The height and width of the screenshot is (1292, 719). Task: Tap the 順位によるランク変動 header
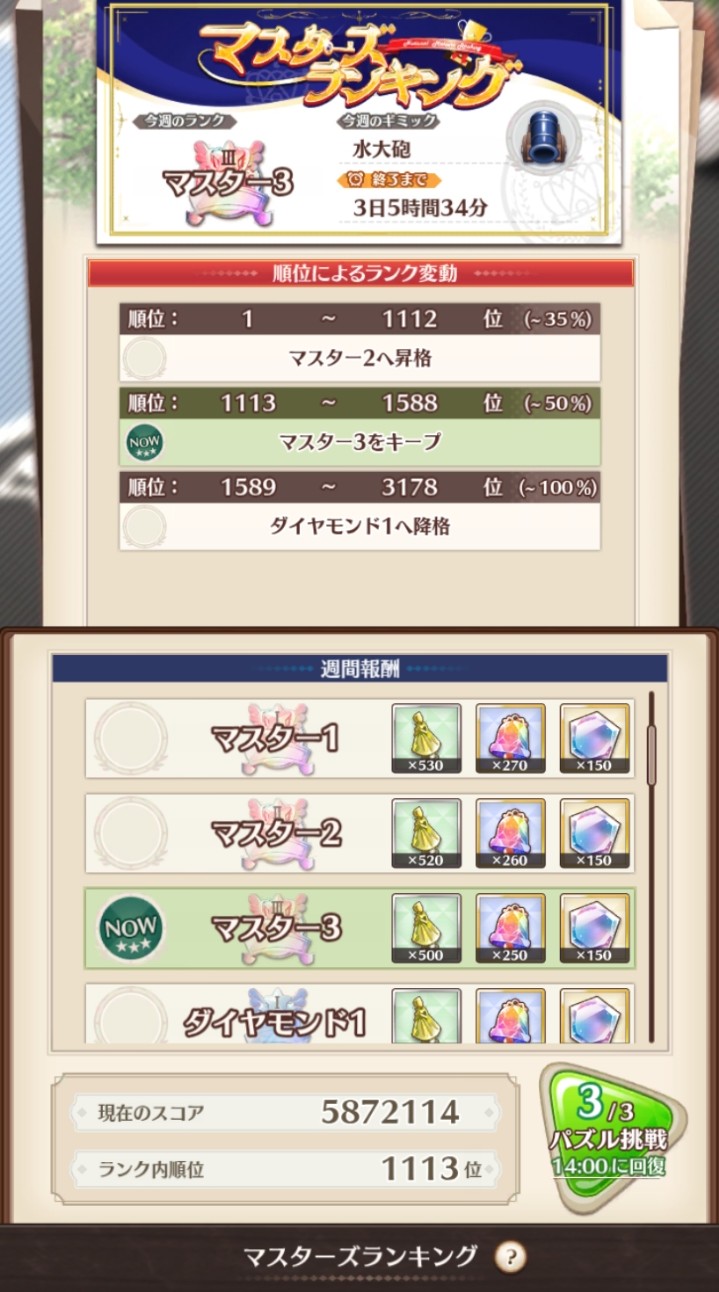[360, 273]
